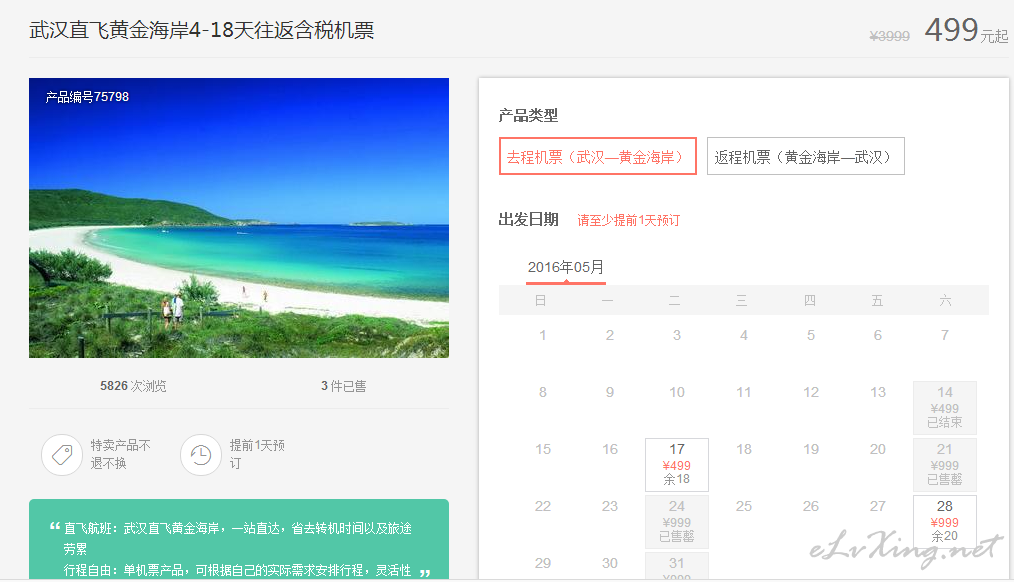Click the product title 武汉直飞黄金海岸4-18天往返含税机票
The height and width of the screenshot is (582, 1014).
click(x=202, y=30)
